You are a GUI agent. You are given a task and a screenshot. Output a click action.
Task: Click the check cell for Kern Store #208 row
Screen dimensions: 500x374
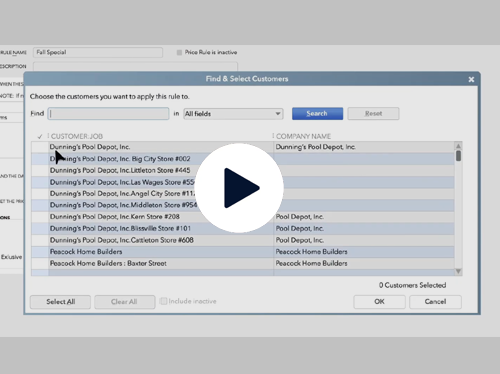[40, 217]
